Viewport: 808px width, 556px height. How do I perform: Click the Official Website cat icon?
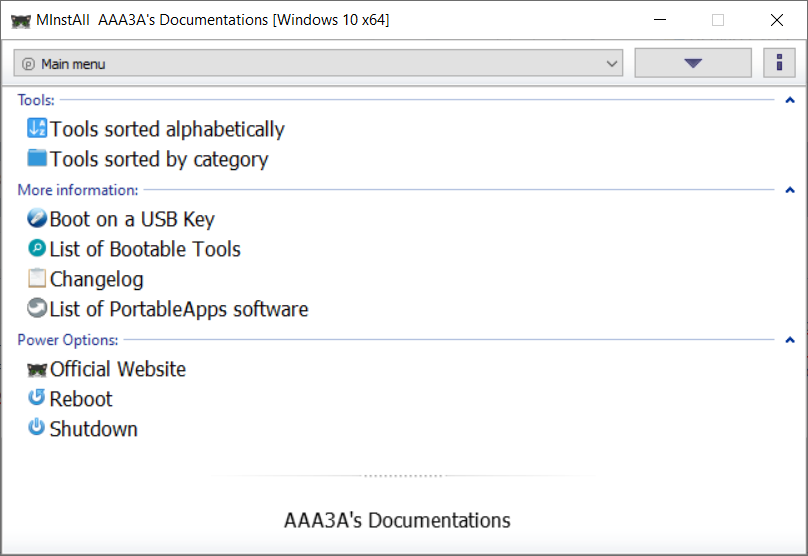click(37, 369)
